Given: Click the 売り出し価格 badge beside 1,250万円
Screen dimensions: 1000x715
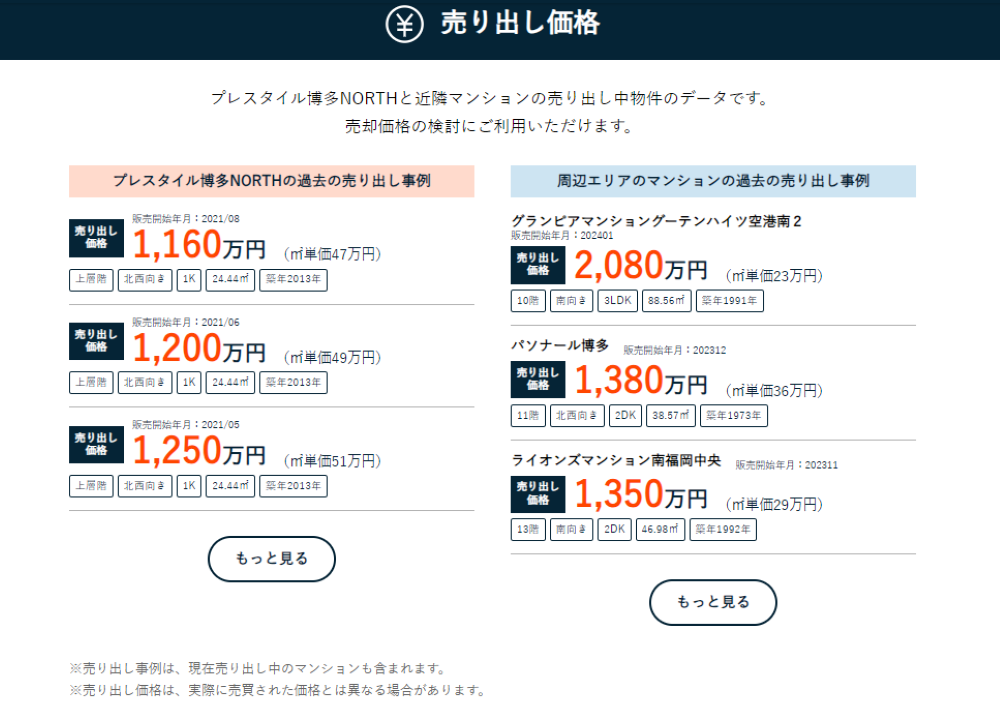Looking at the screenshot, I should point(96,444).
